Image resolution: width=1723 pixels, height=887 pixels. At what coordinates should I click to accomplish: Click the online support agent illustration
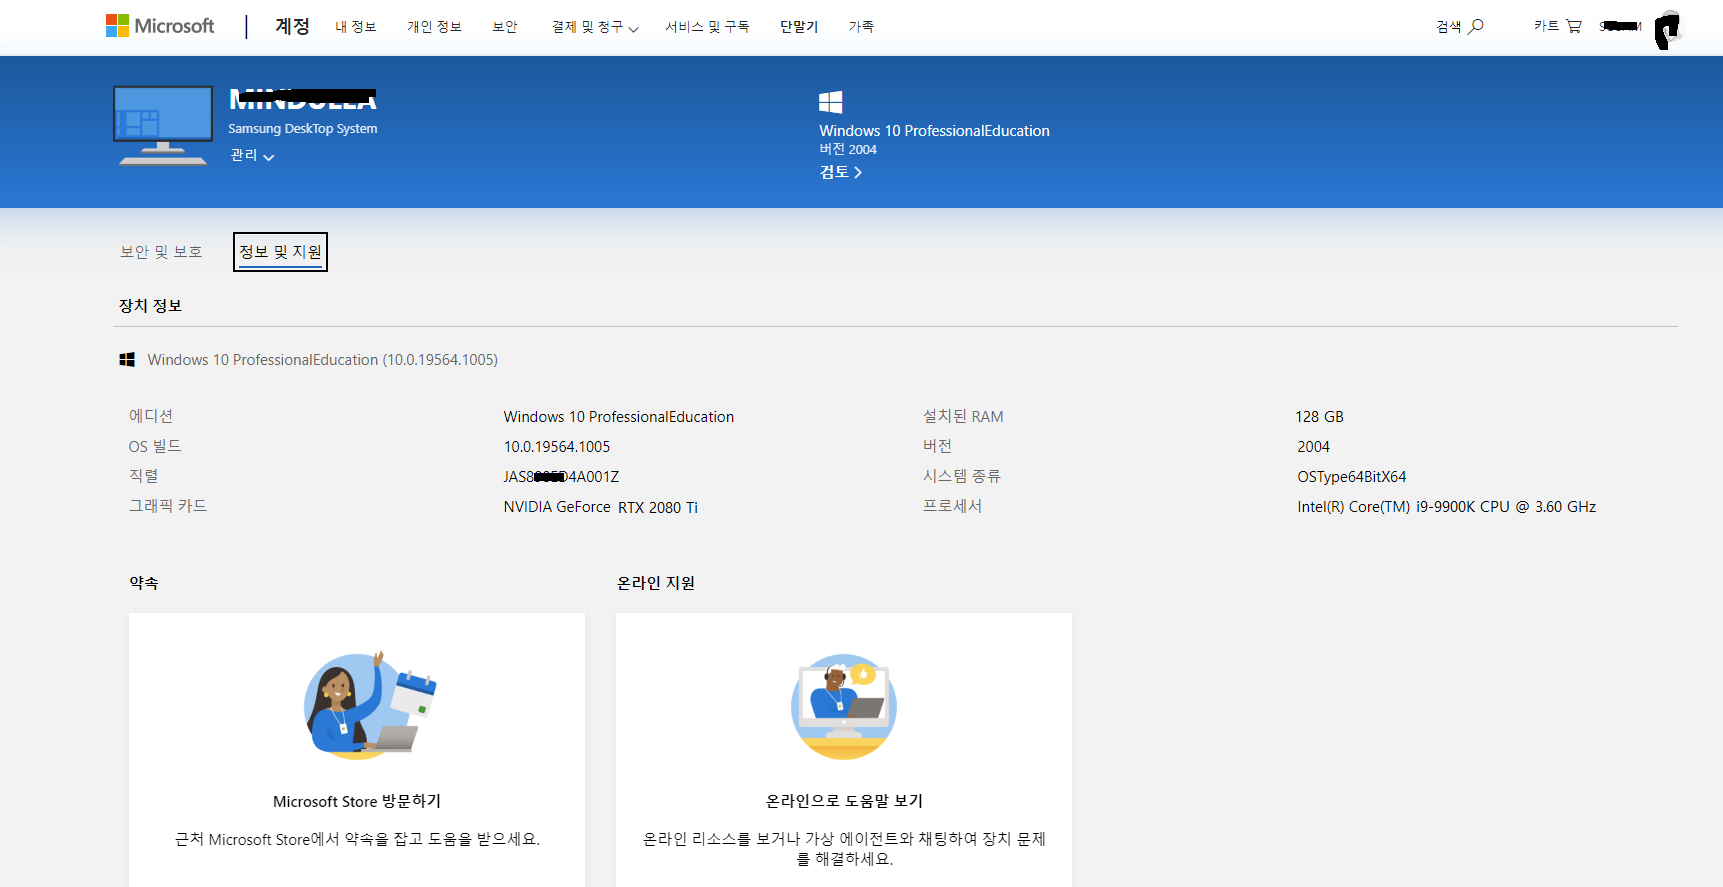844,707
